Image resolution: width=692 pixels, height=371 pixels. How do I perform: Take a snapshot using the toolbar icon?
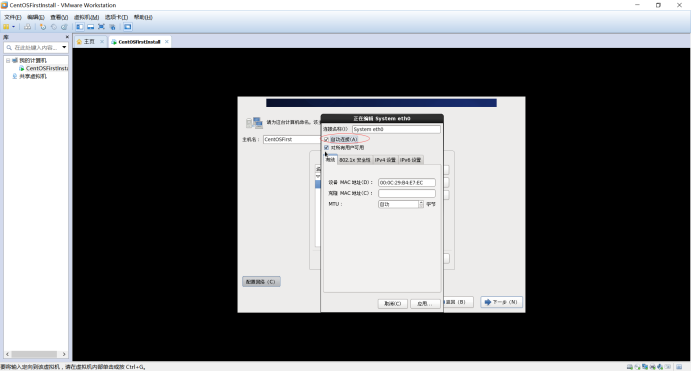(x=43, y=27)
